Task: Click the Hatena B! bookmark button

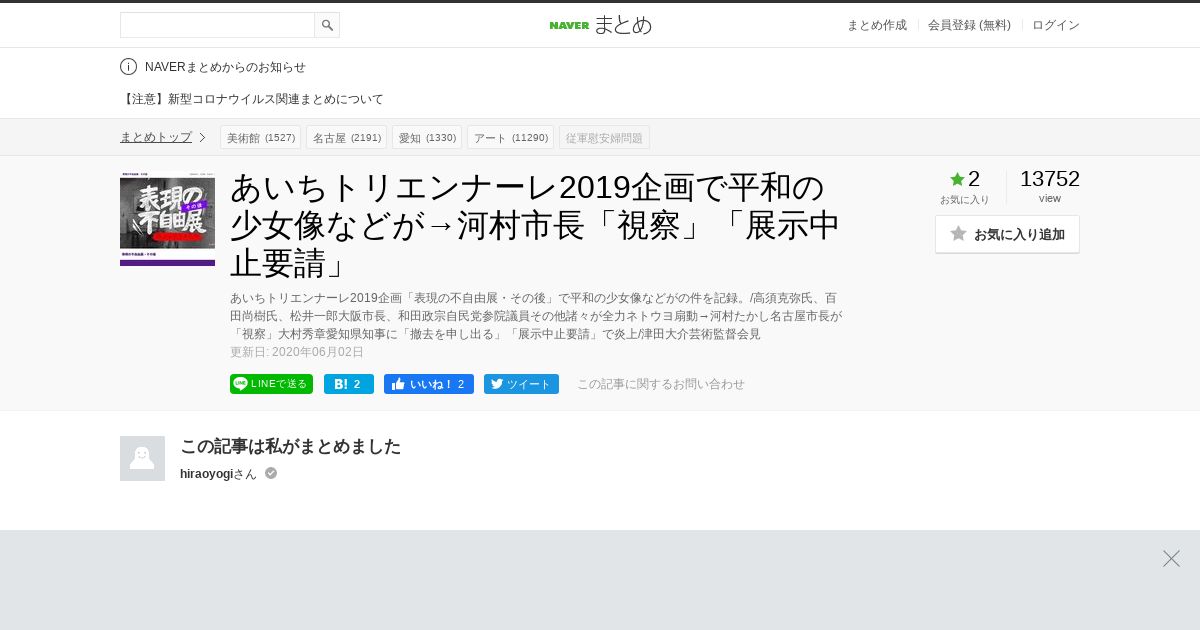Action: [x=349, y=384]
